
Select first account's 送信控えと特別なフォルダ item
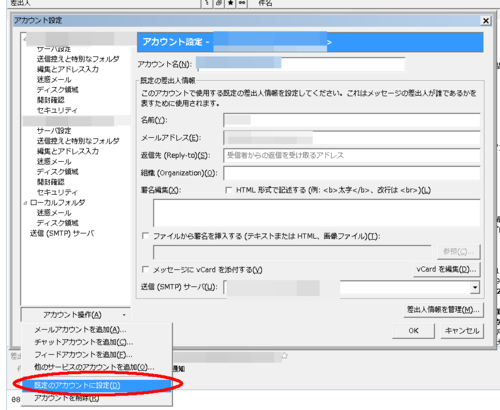[x=78, y=59]
